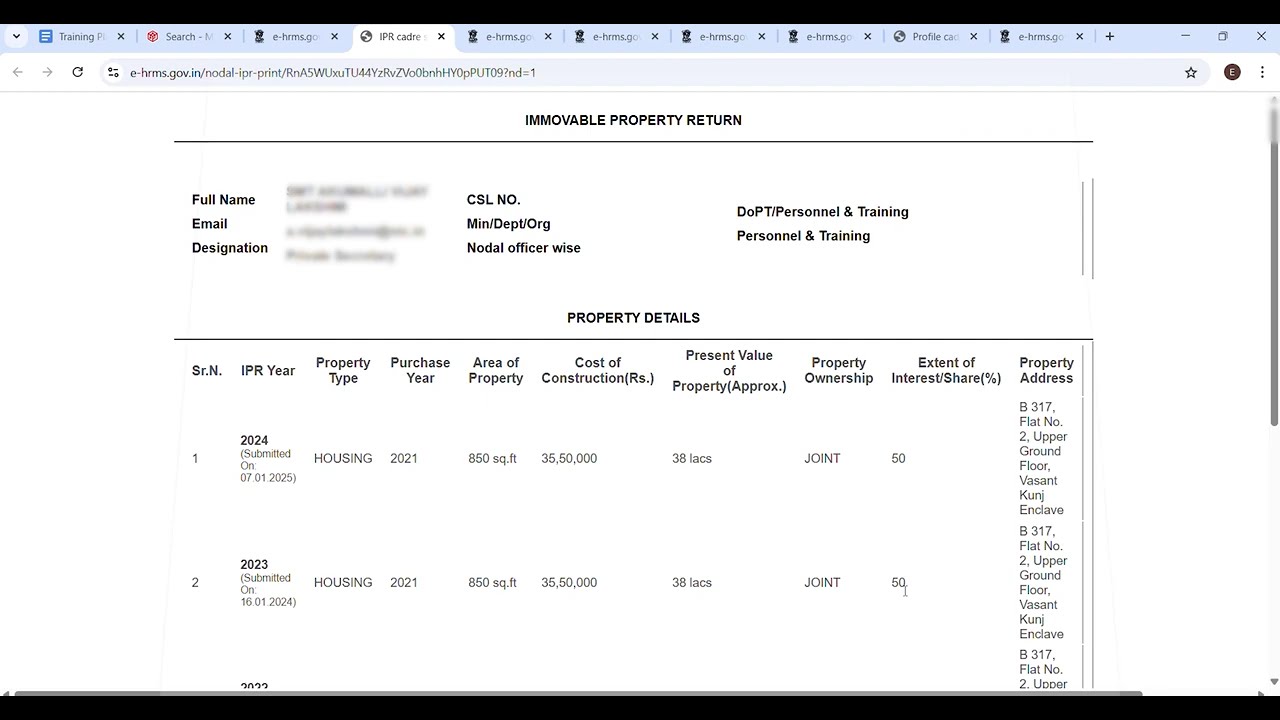The height and width of the screenshot is (720, 1280).
Task: Open the tab search dropdown arrow
Action: tap(16, 36)
